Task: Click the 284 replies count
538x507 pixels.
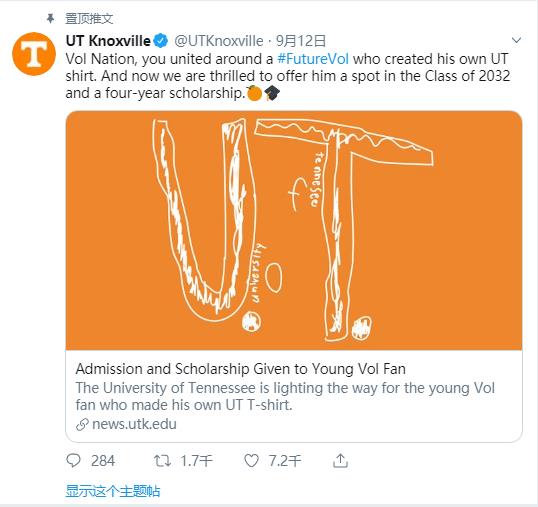Action: click(103, 461)
